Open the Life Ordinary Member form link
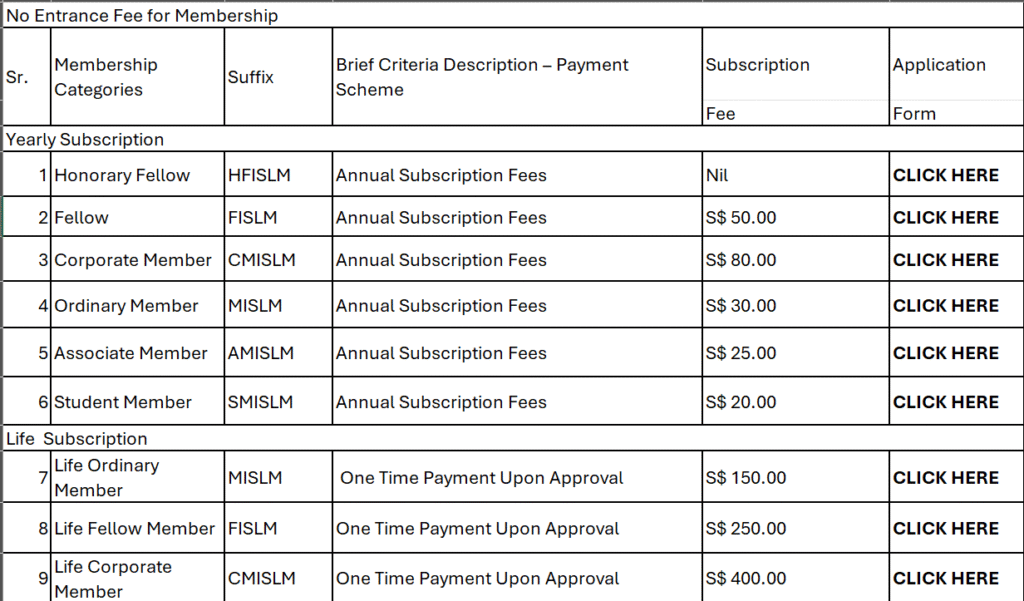The height and width of the screenshot is (601, 1024). pos(945,478)
